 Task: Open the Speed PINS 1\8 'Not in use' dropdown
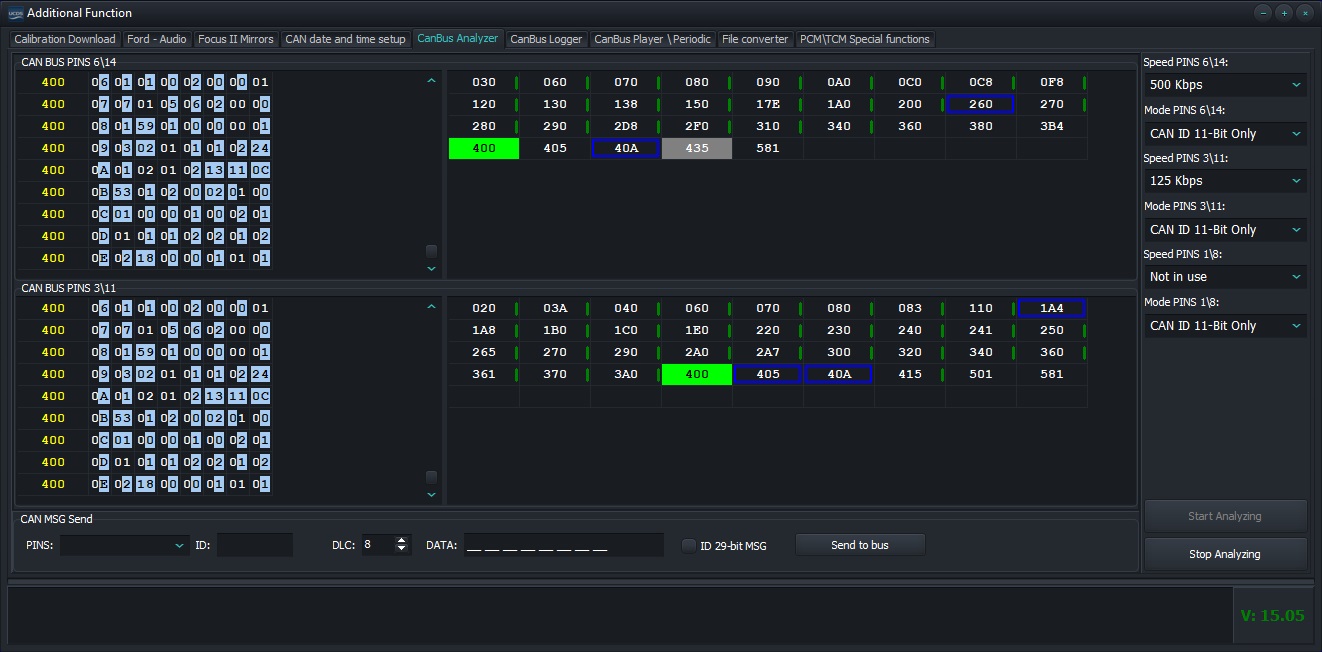click(1225, 277)
